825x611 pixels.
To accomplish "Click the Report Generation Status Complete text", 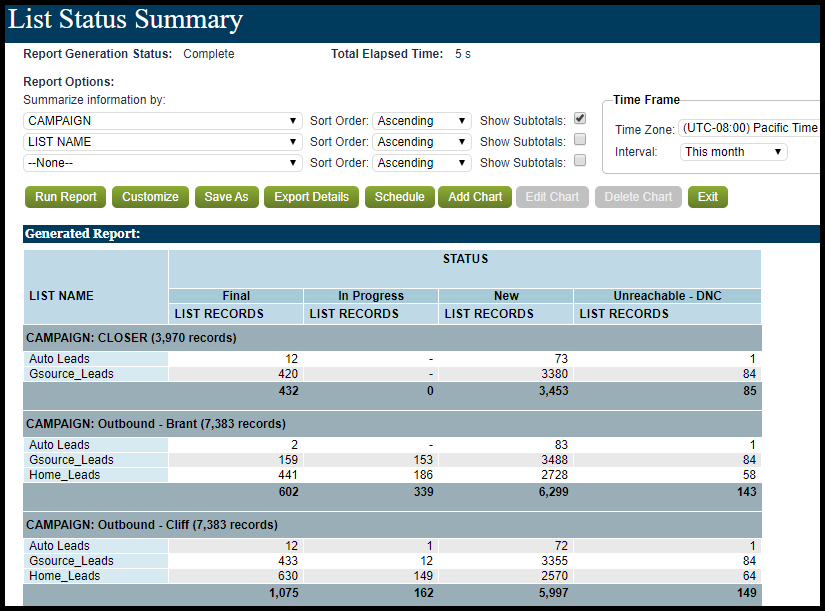I will pos(208,54).
